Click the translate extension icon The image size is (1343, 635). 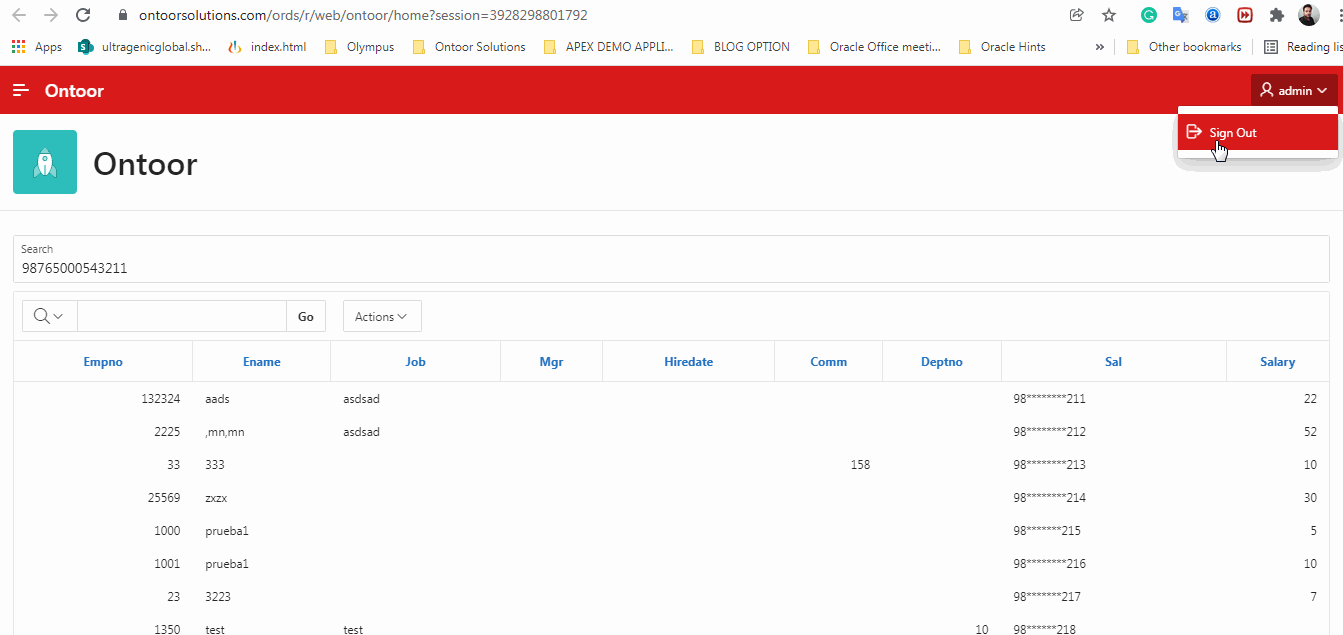pyautogui.click(x=1180, y=15)
